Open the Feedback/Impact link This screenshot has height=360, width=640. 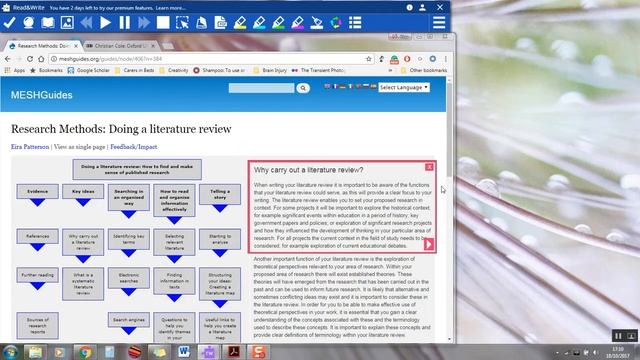click(133, 147)
